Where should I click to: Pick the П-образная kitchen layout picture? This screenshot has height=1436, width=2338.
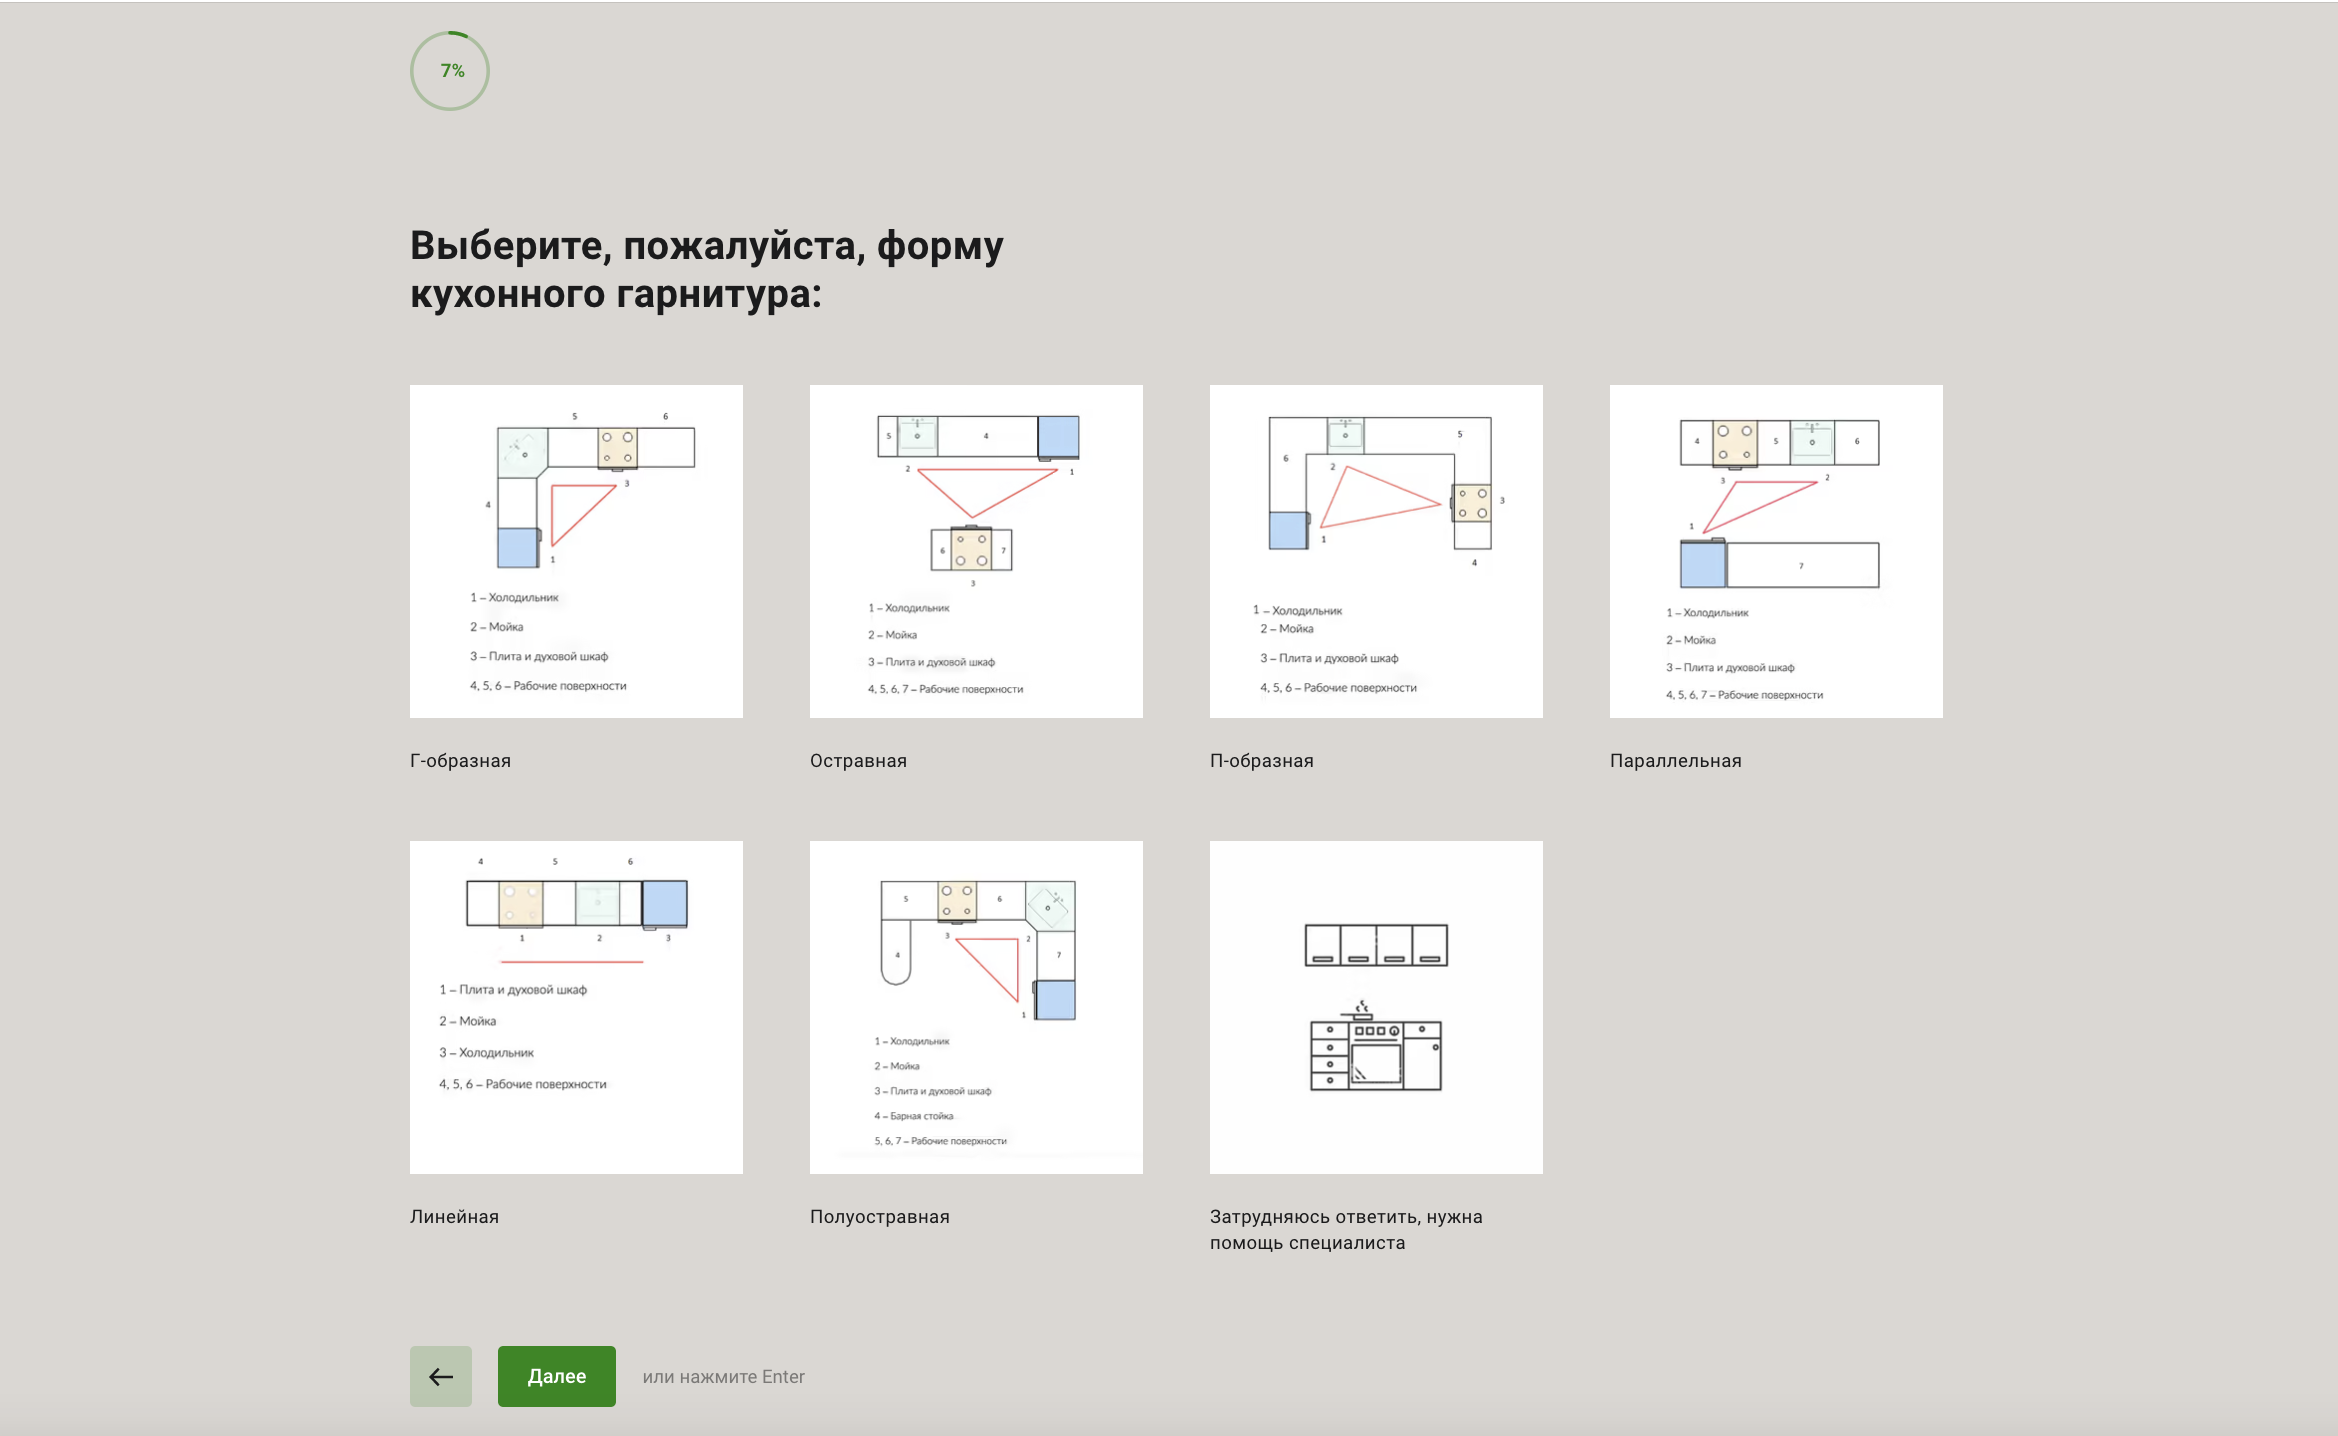pyautogui.click(x=1376, y=550)
